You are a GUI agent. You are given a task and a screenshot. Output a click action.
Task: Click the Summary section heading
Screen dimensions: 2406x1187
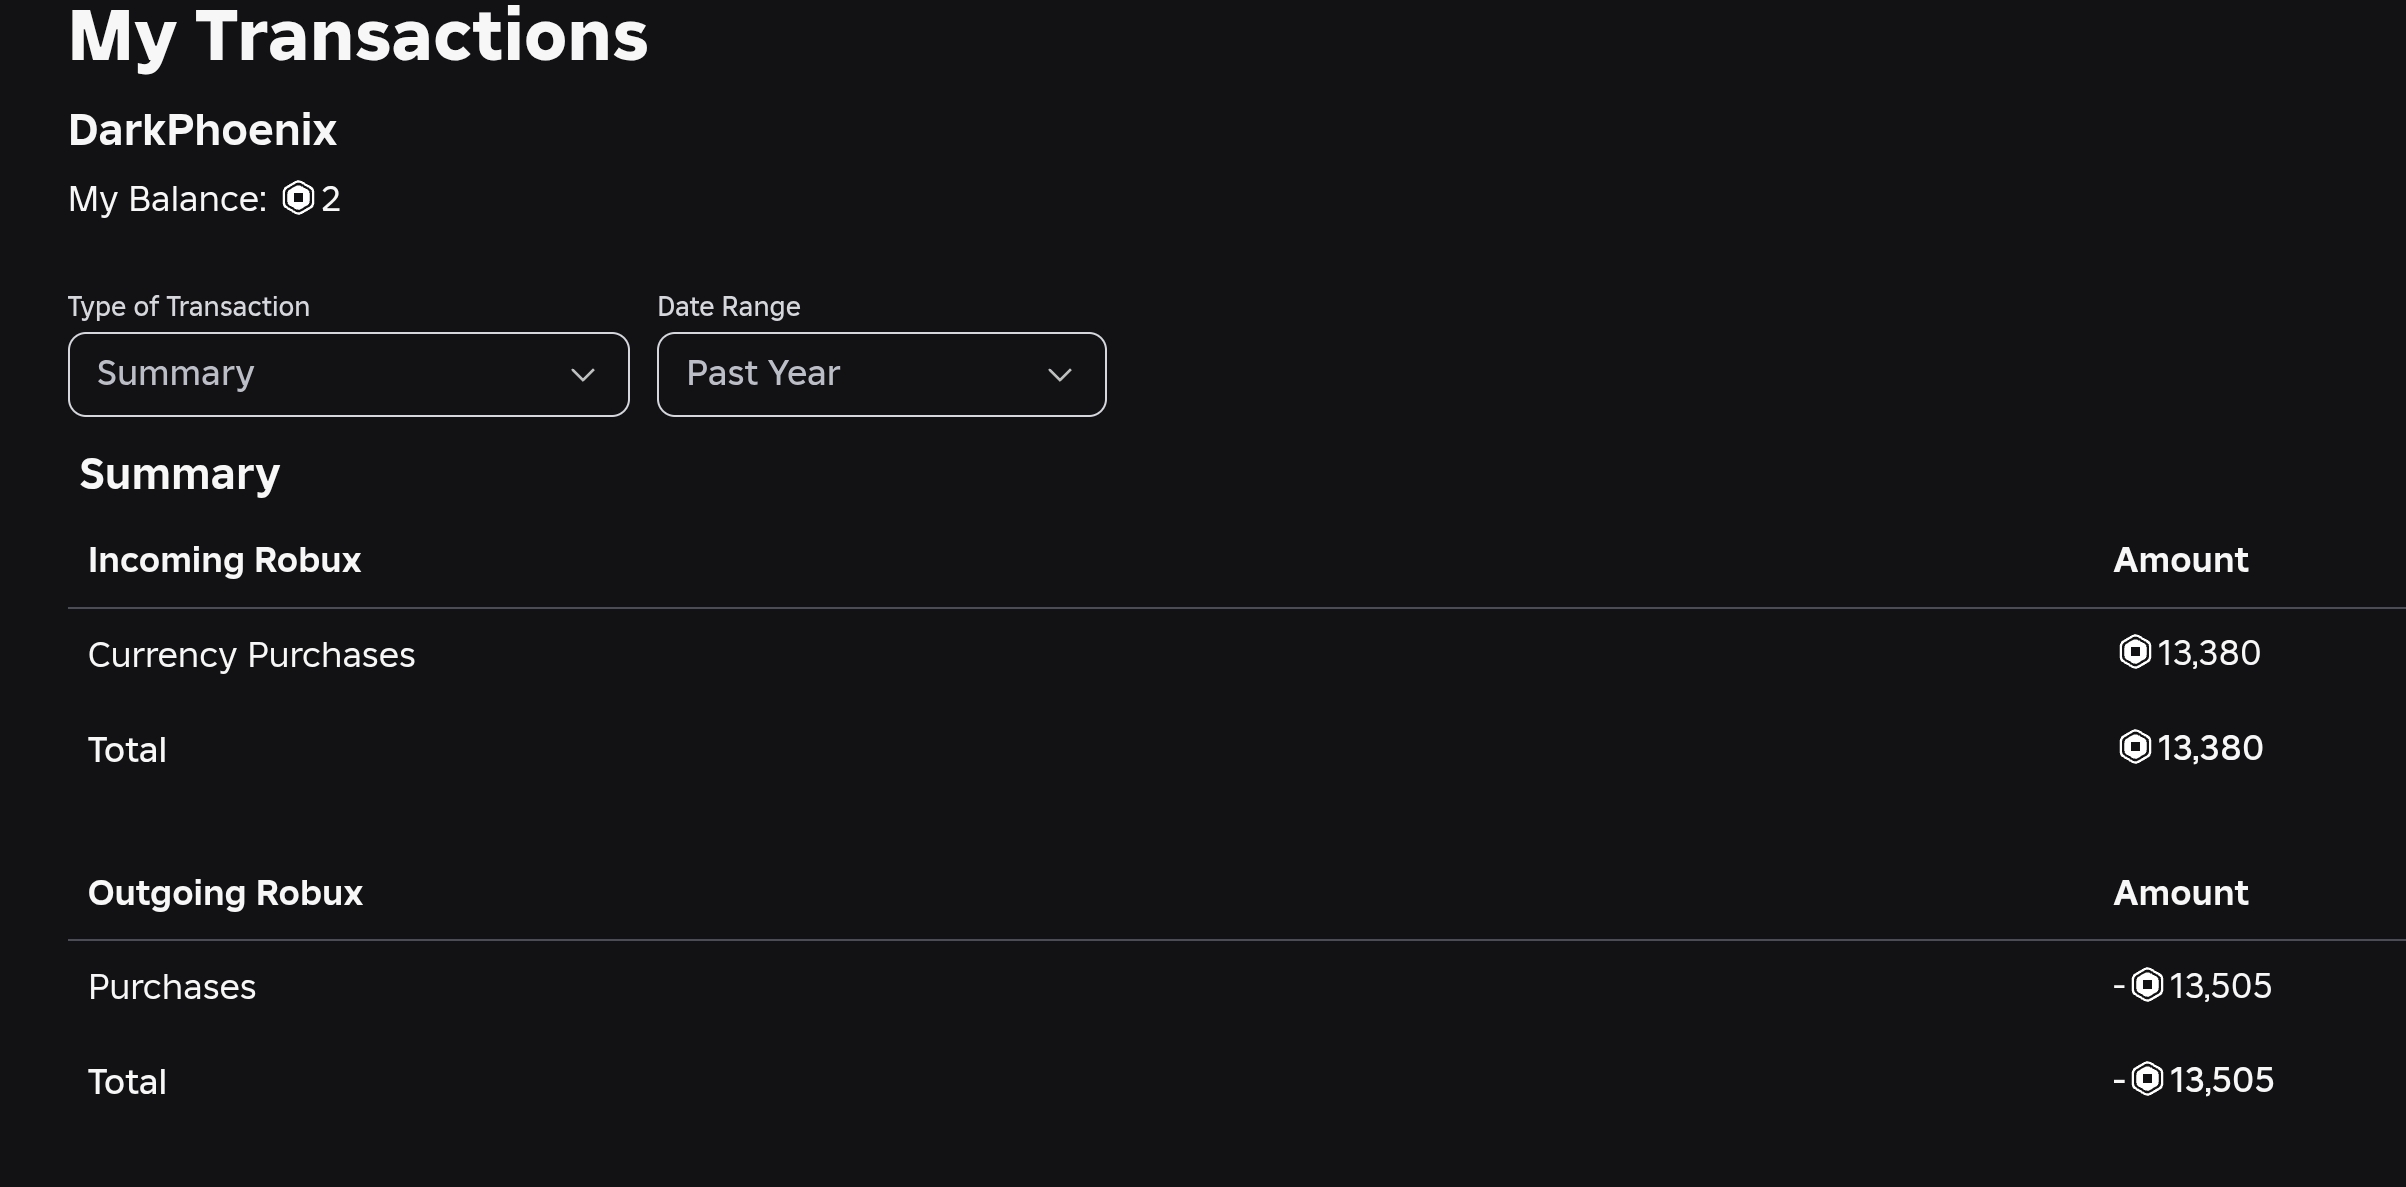pyautogui.click(x=180, y=474)
